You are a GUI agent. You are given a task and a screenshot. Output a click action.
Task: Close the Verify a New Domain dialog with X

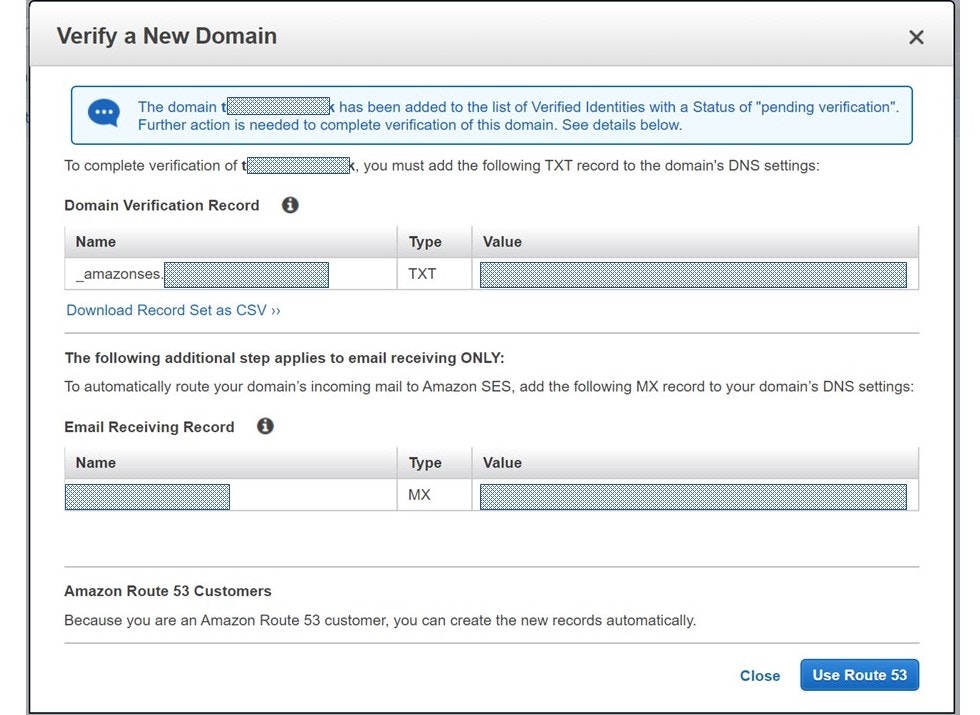point(916,38)
